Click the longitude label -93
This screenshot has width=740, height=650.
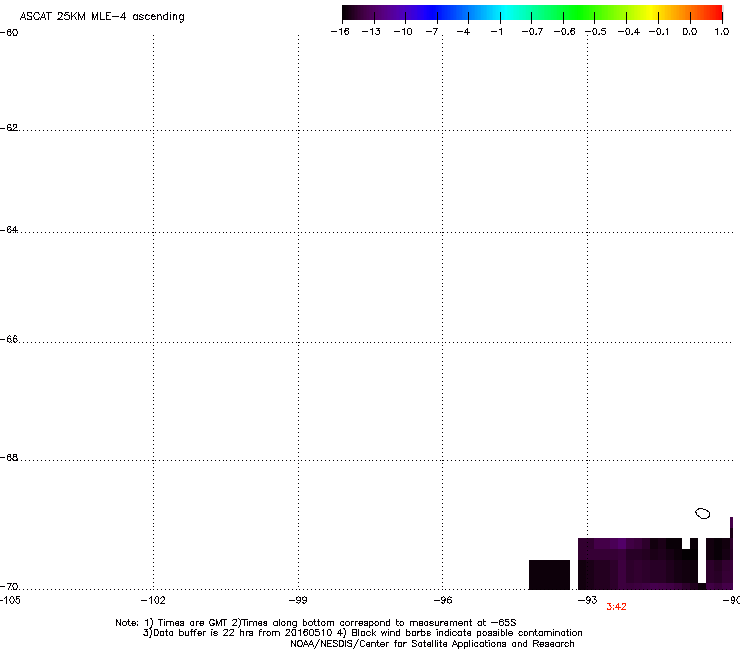point(588,600)
